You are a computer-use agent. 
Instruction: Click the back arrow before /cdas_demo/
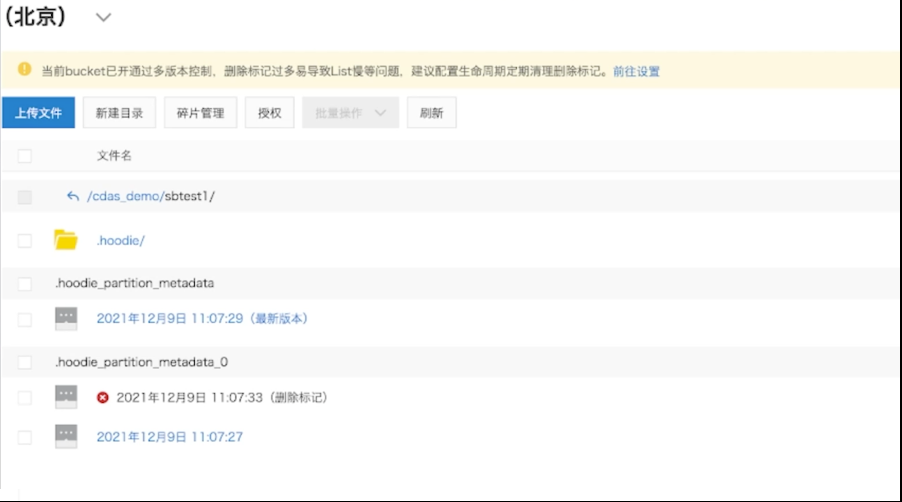click(72, 196)
